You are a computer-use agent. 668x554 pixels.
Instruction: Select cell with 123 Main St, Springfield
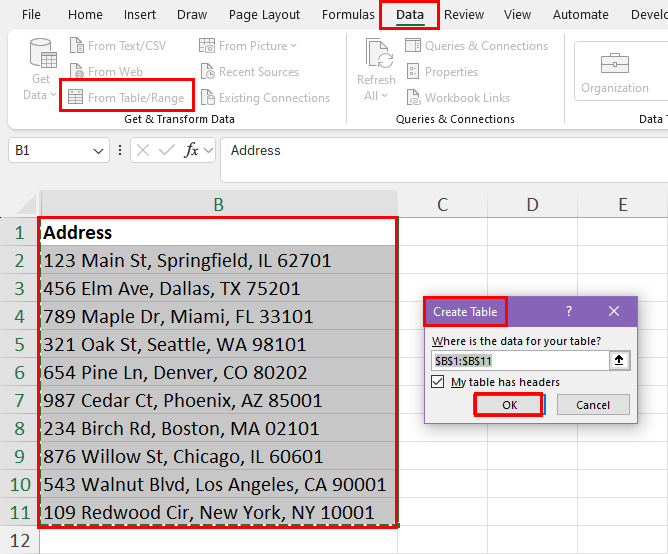click(x=219, y=260)
